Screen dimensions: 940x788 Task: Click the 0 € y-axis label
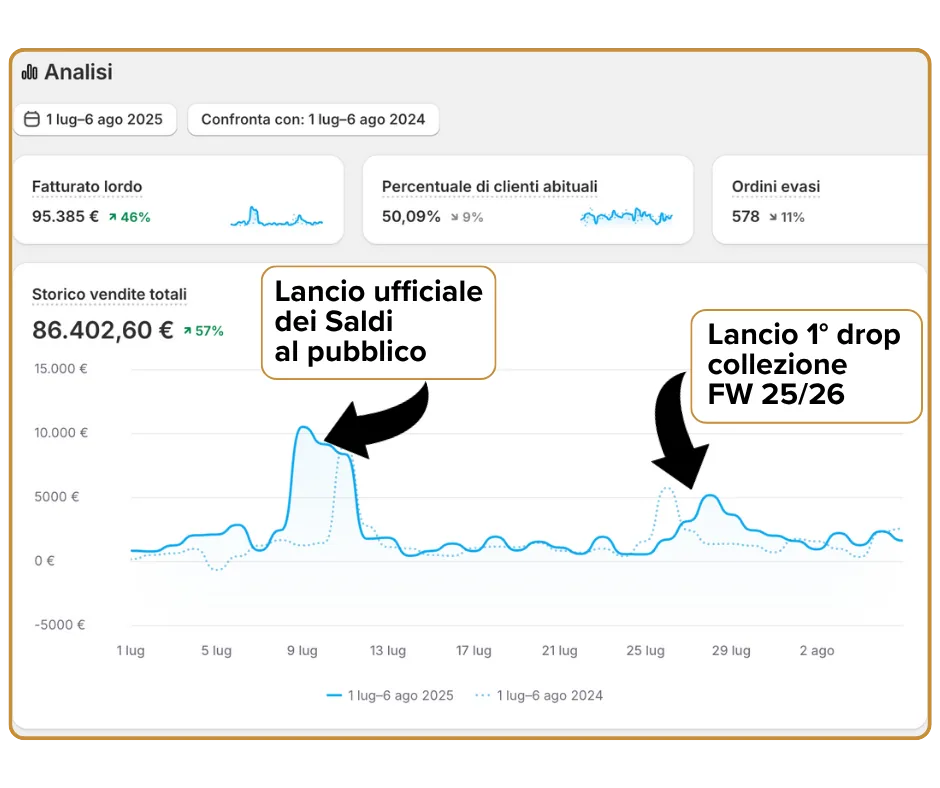point(44,561)
